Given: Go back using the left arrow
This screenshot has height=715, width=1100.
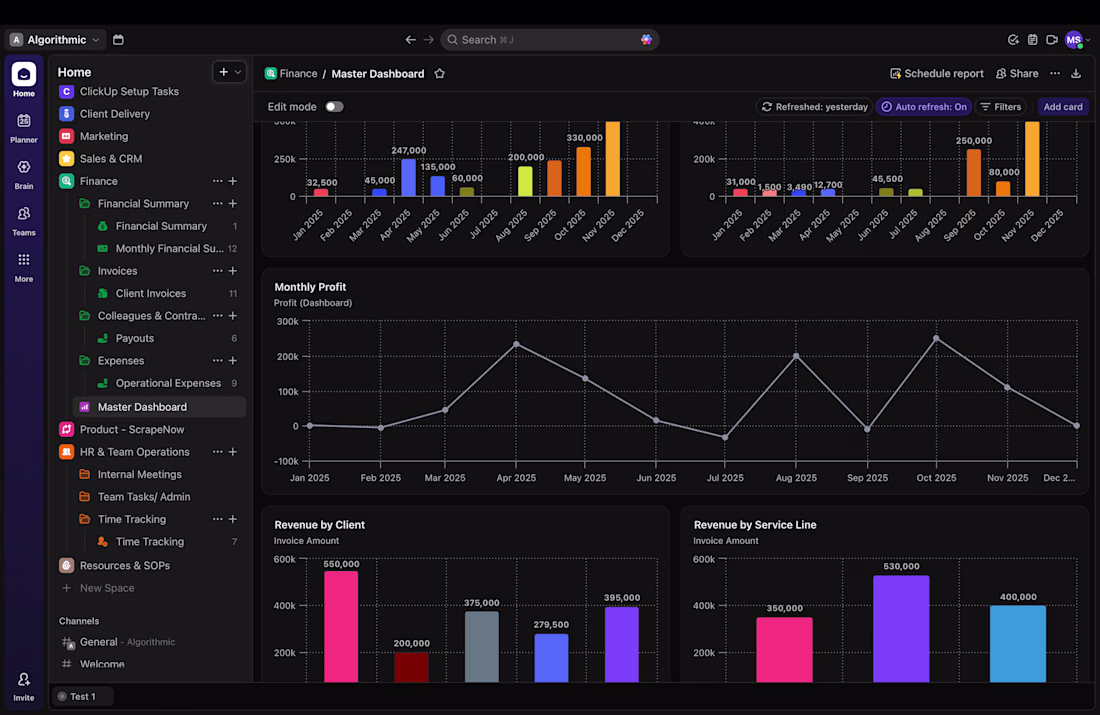Looking at the screenshot, I should coord(410,40).
